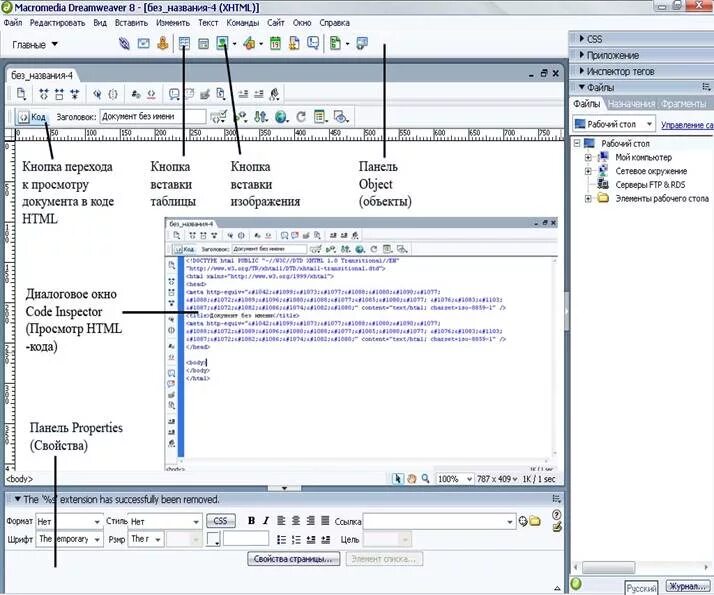Click the Журнал button
714x595 pixels.
(688, 586)
